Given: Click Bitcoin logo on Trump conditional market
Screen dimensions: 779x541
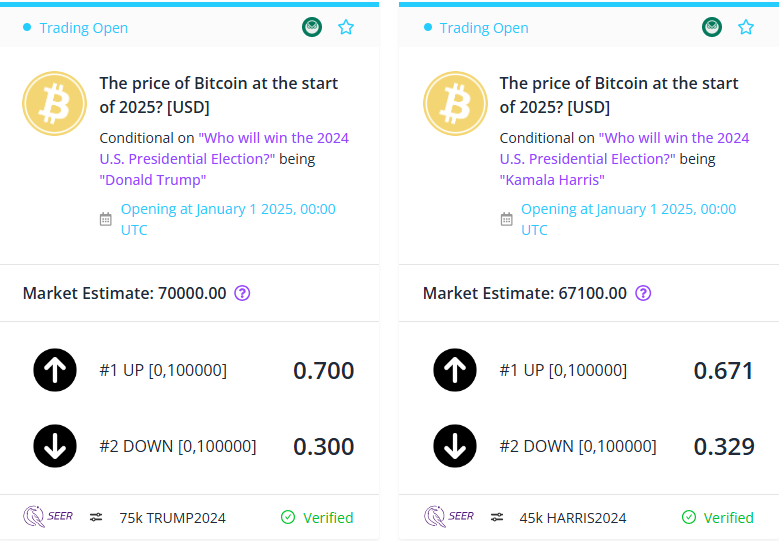Looking at the screenshot, I should (x=55, y=103).
